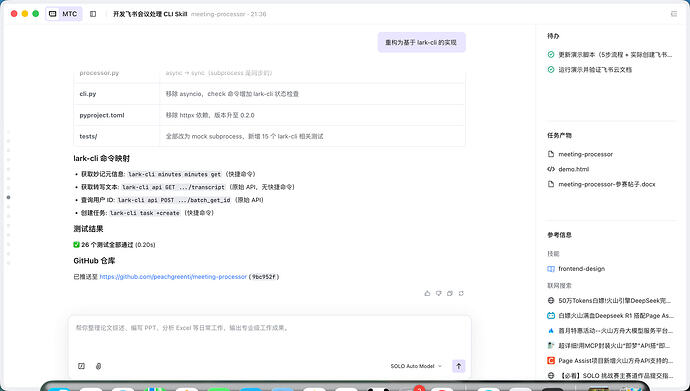
Task: Click the 26 个测试全部通过 result line
Action: 114,245
